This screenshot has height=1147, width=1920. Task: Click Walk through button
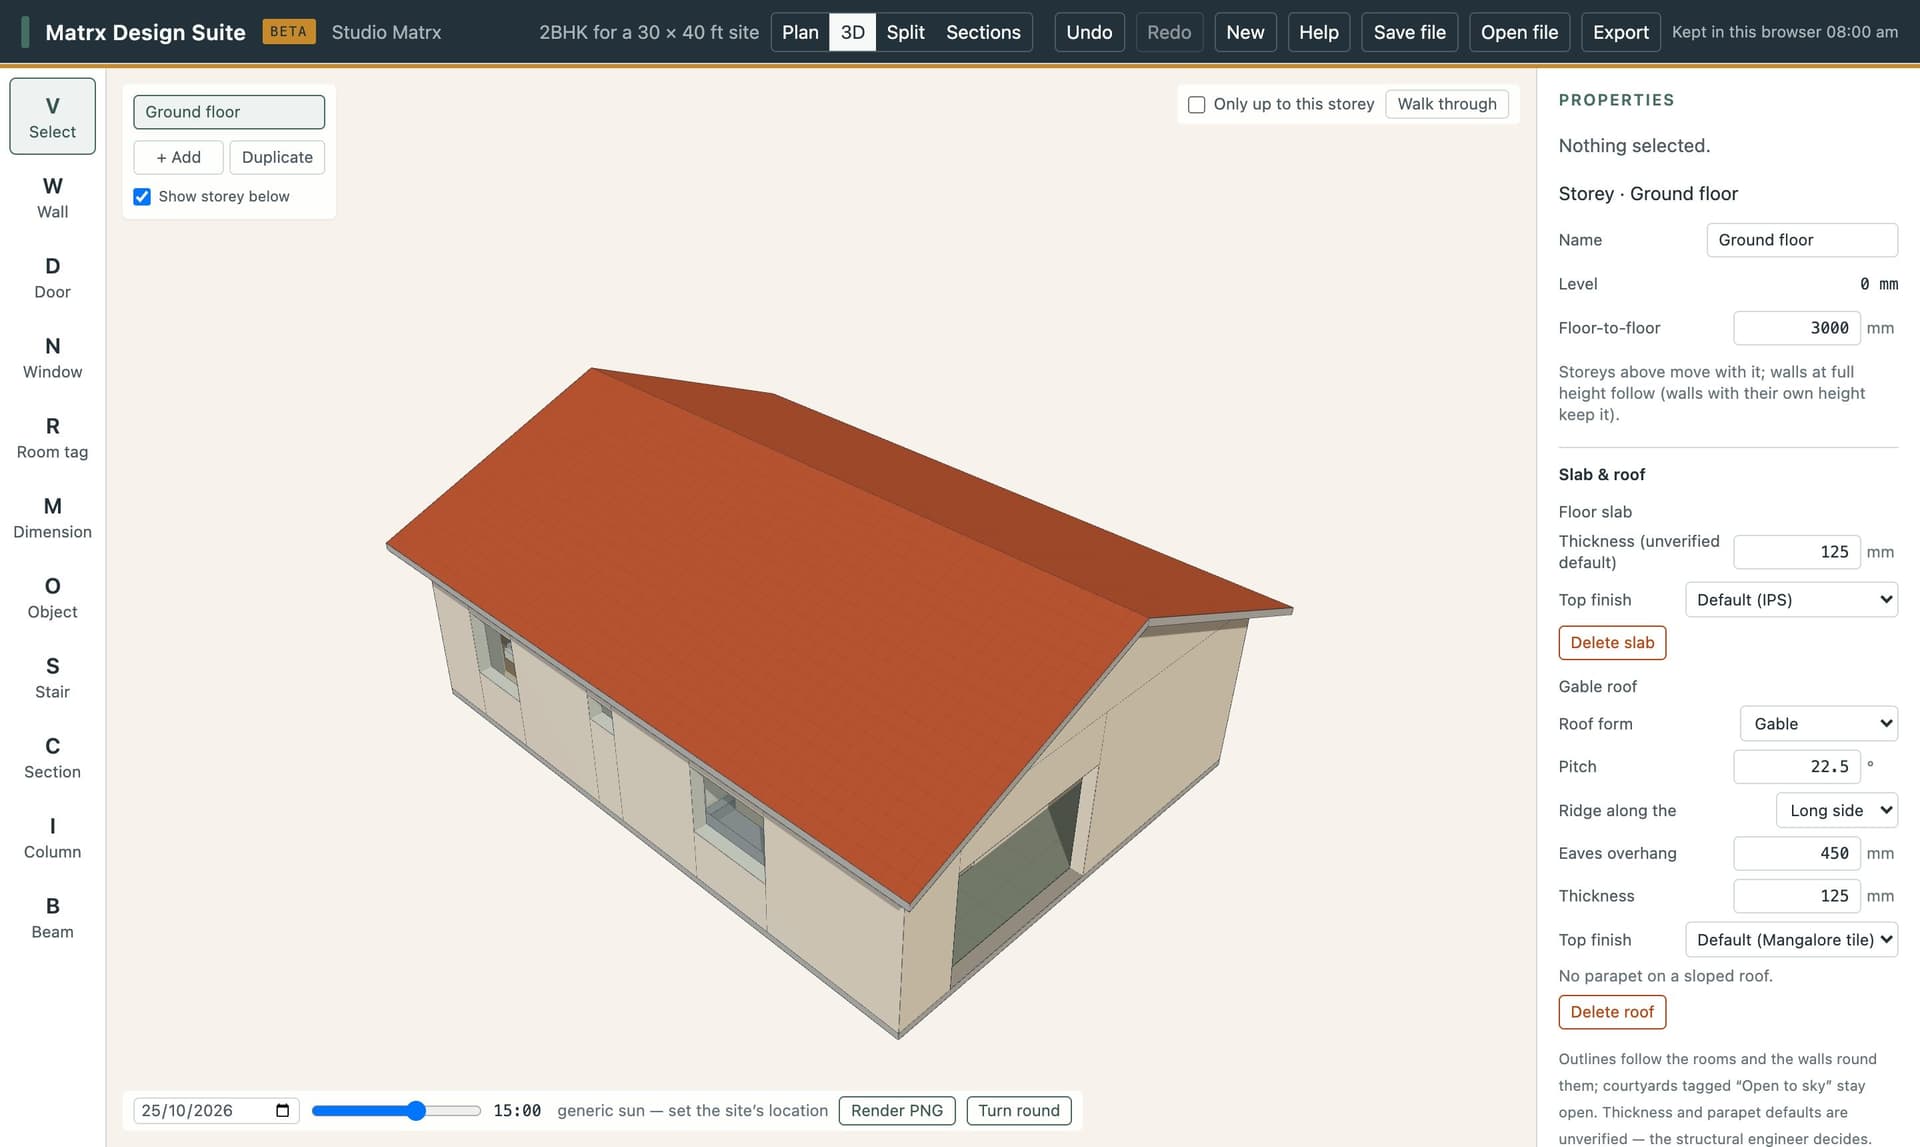coord(1446,104)
